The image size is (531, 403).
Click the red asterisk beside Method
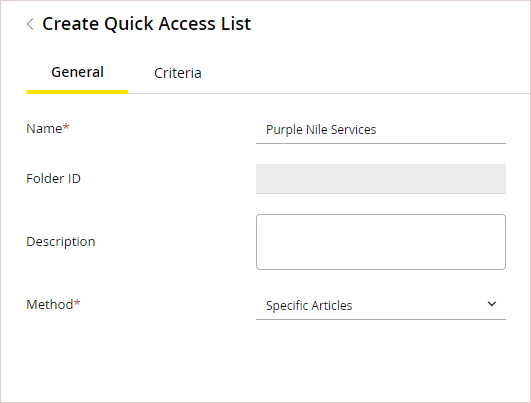tap(77, 302)
